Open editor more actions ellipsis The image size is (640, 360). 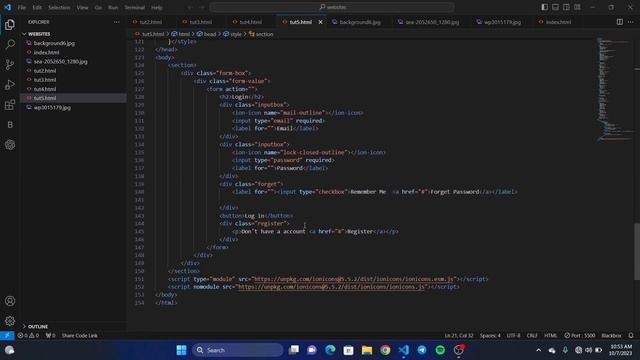tap(631, 22)
